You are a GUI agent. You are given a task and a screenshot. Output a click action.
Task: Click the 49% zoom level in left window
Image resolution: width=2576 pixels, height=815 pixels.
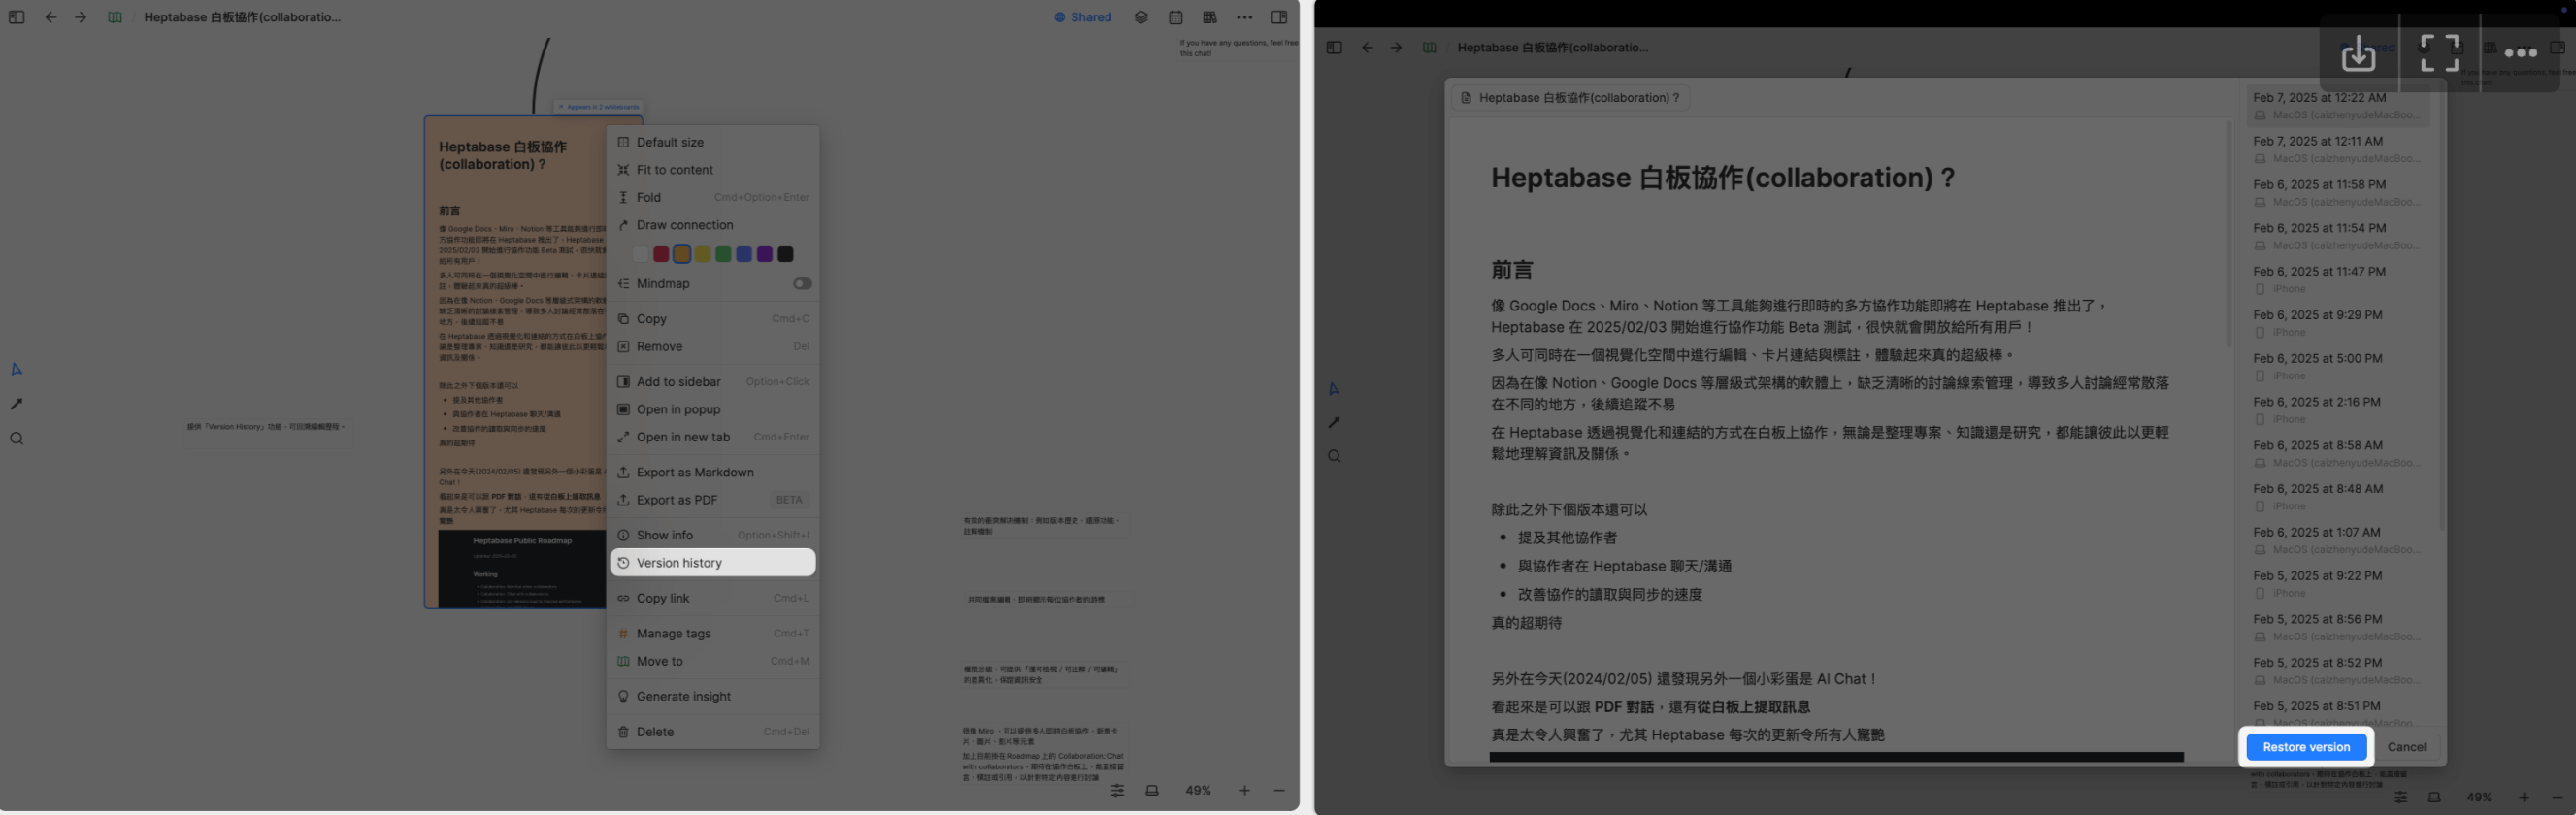(x=1198, y=790)
